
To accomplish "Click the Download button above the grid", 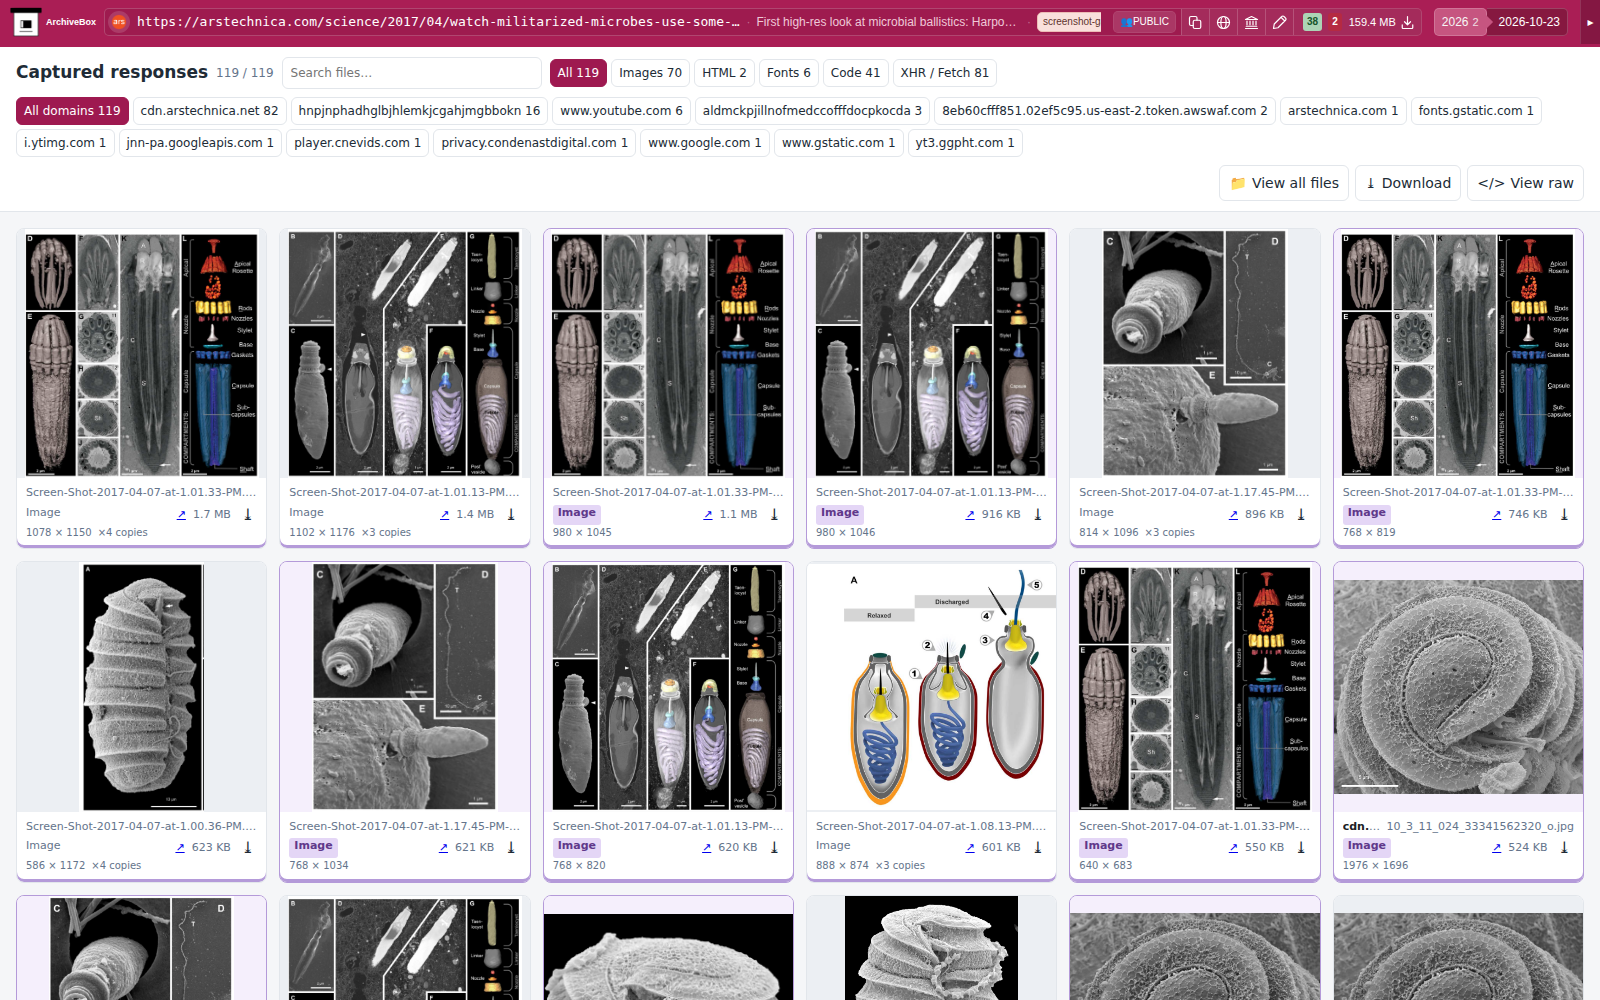I will tap(1408, 183).
